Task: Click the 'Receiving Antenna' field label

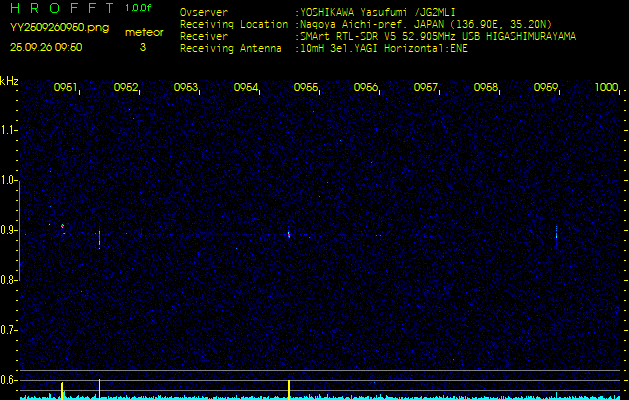Action: point(231,49)
